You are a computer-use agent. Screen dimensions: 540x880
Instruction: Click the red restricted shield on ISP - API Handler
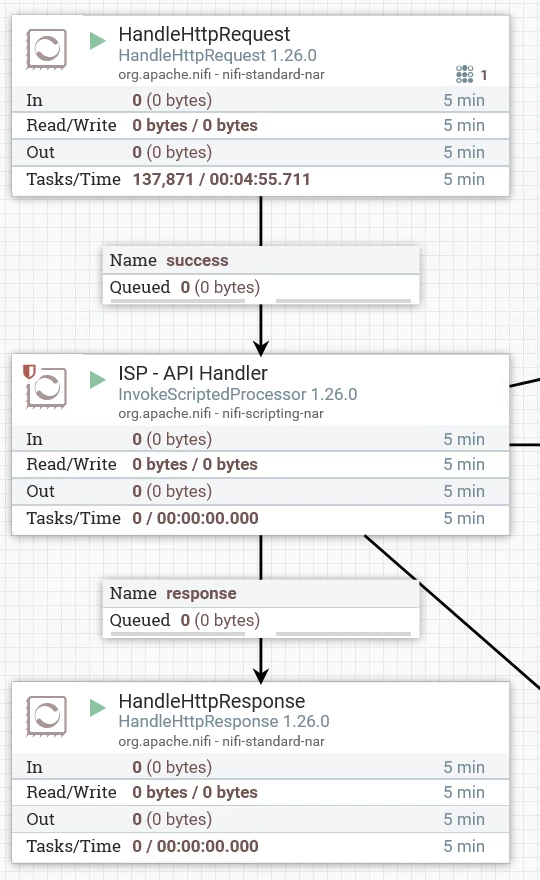29,372
